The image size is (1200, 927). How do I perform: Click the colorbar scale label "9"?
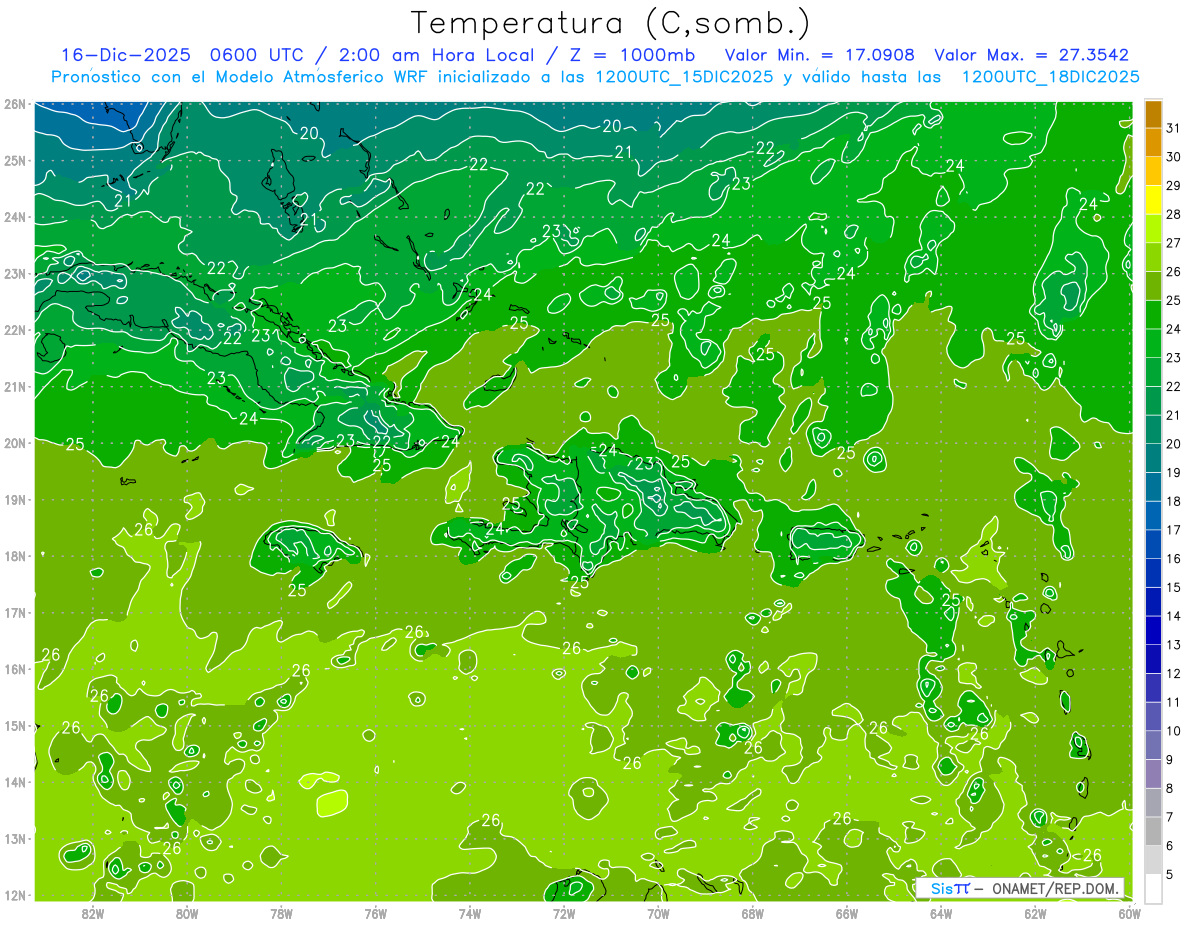(x=1170, y=760)
